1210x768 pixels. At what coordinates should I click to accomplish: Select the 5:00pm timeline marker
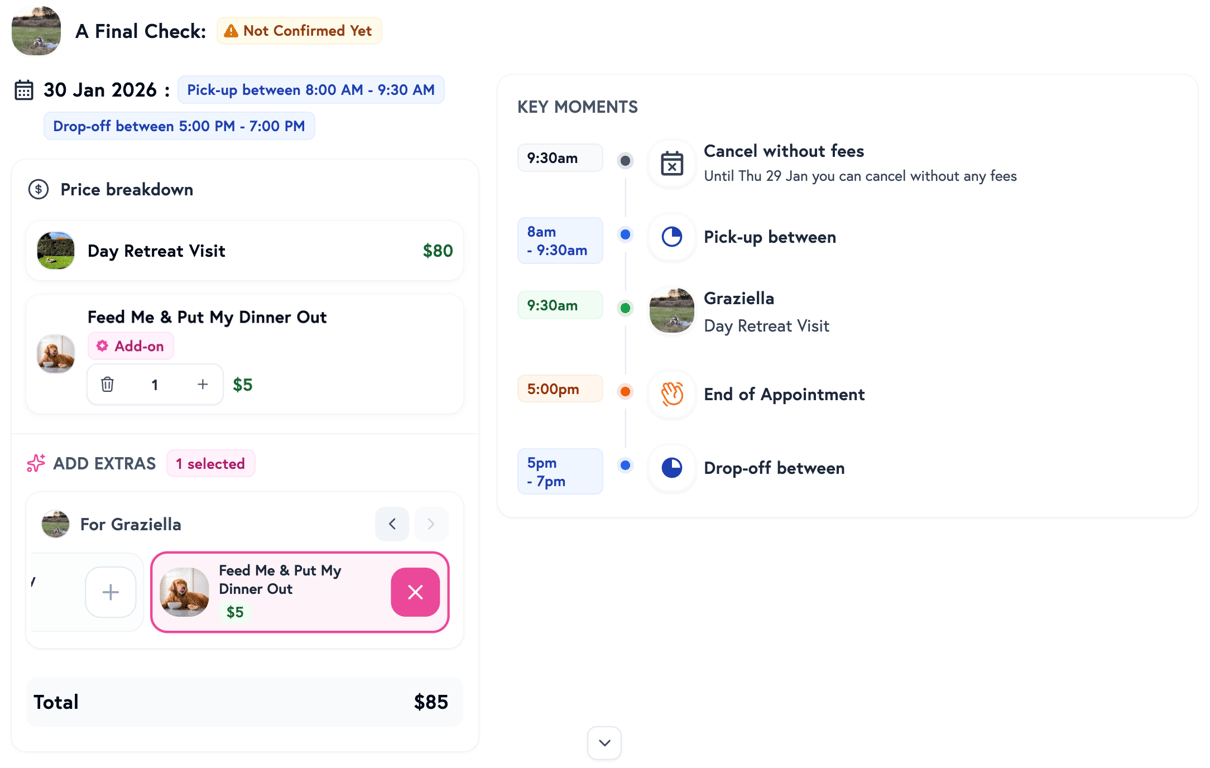tap(560, 389)
